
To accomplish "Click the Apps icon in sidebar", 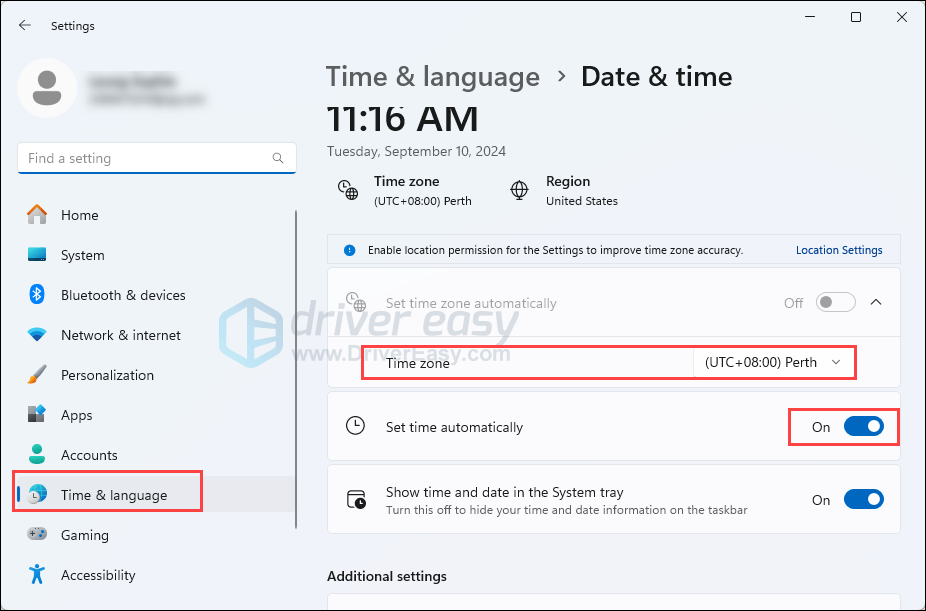I will [37, 414].
